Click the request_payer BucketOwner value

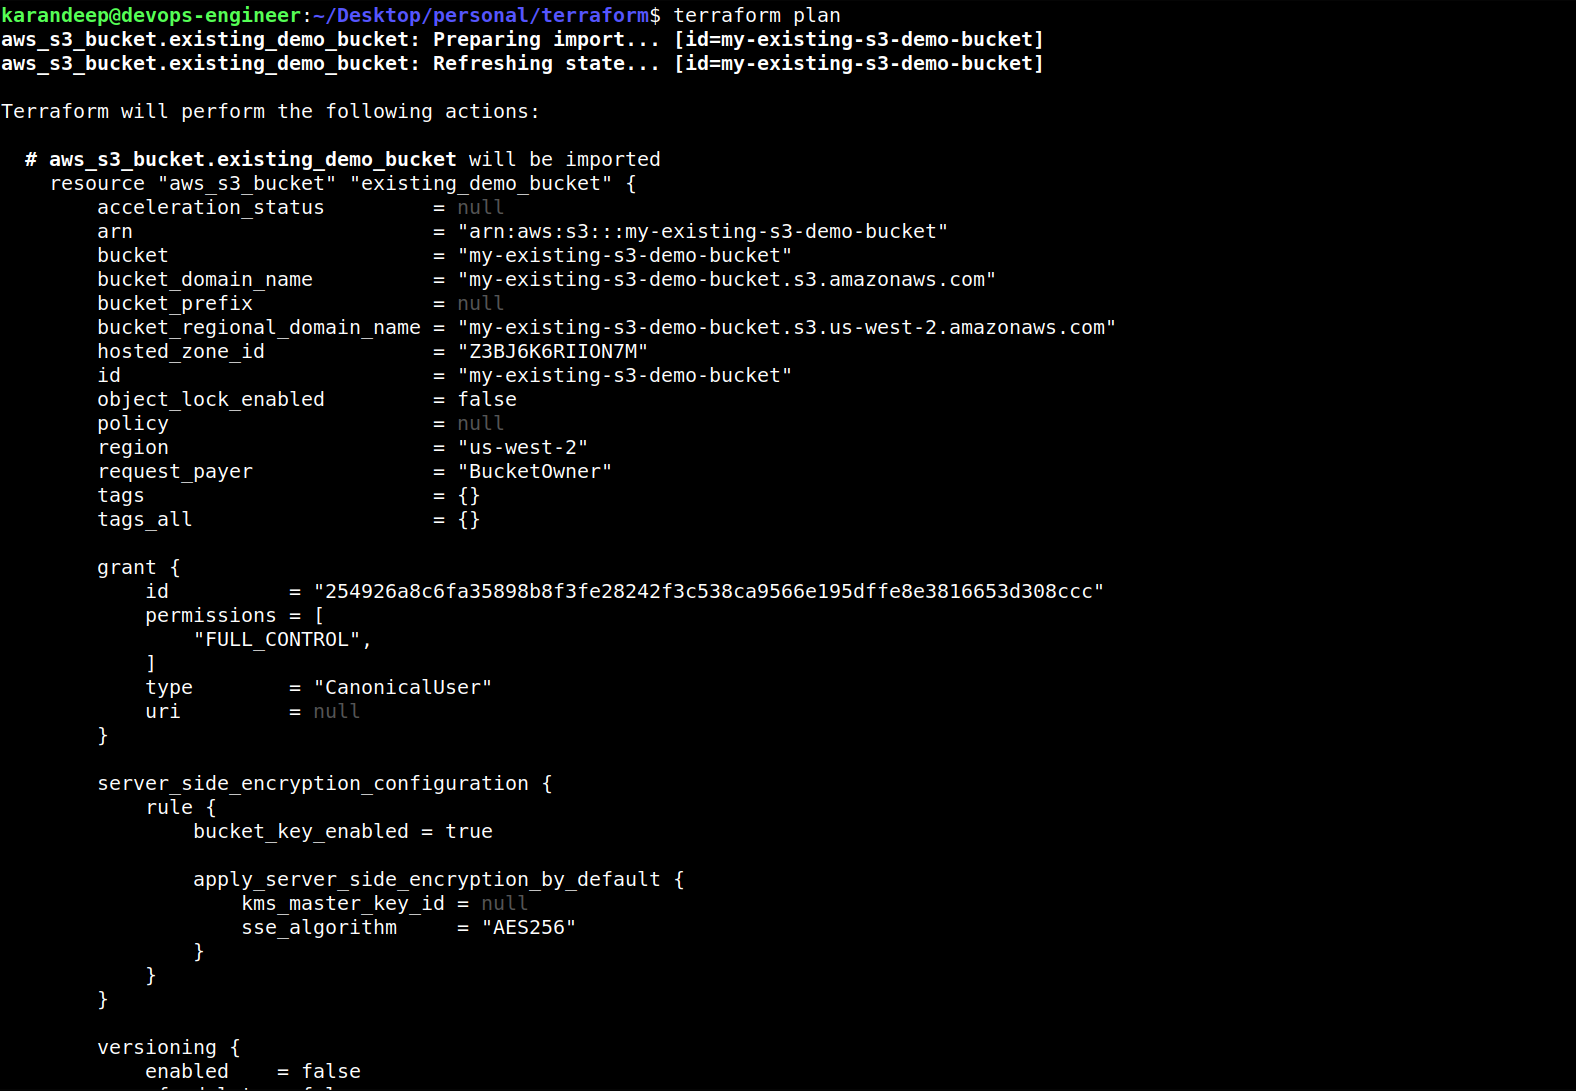pos(535,471)
